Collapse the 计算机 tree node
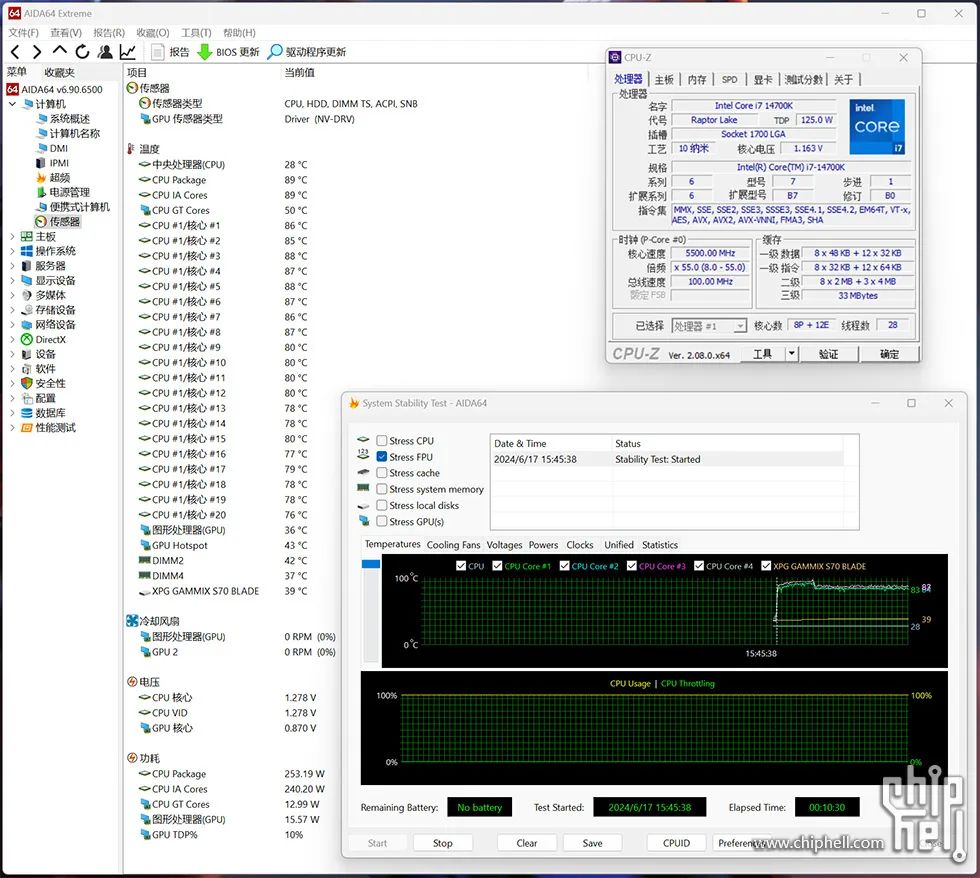The image size is (980, 878). pos(12,104)
